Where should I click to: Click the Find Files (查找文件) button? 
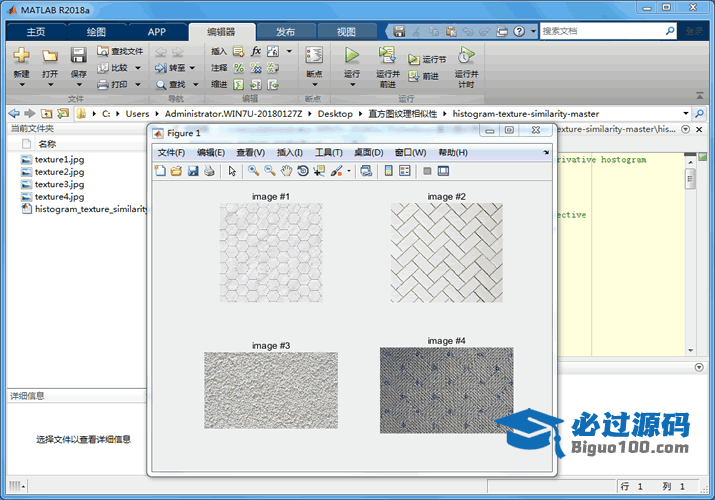(120, 51)
